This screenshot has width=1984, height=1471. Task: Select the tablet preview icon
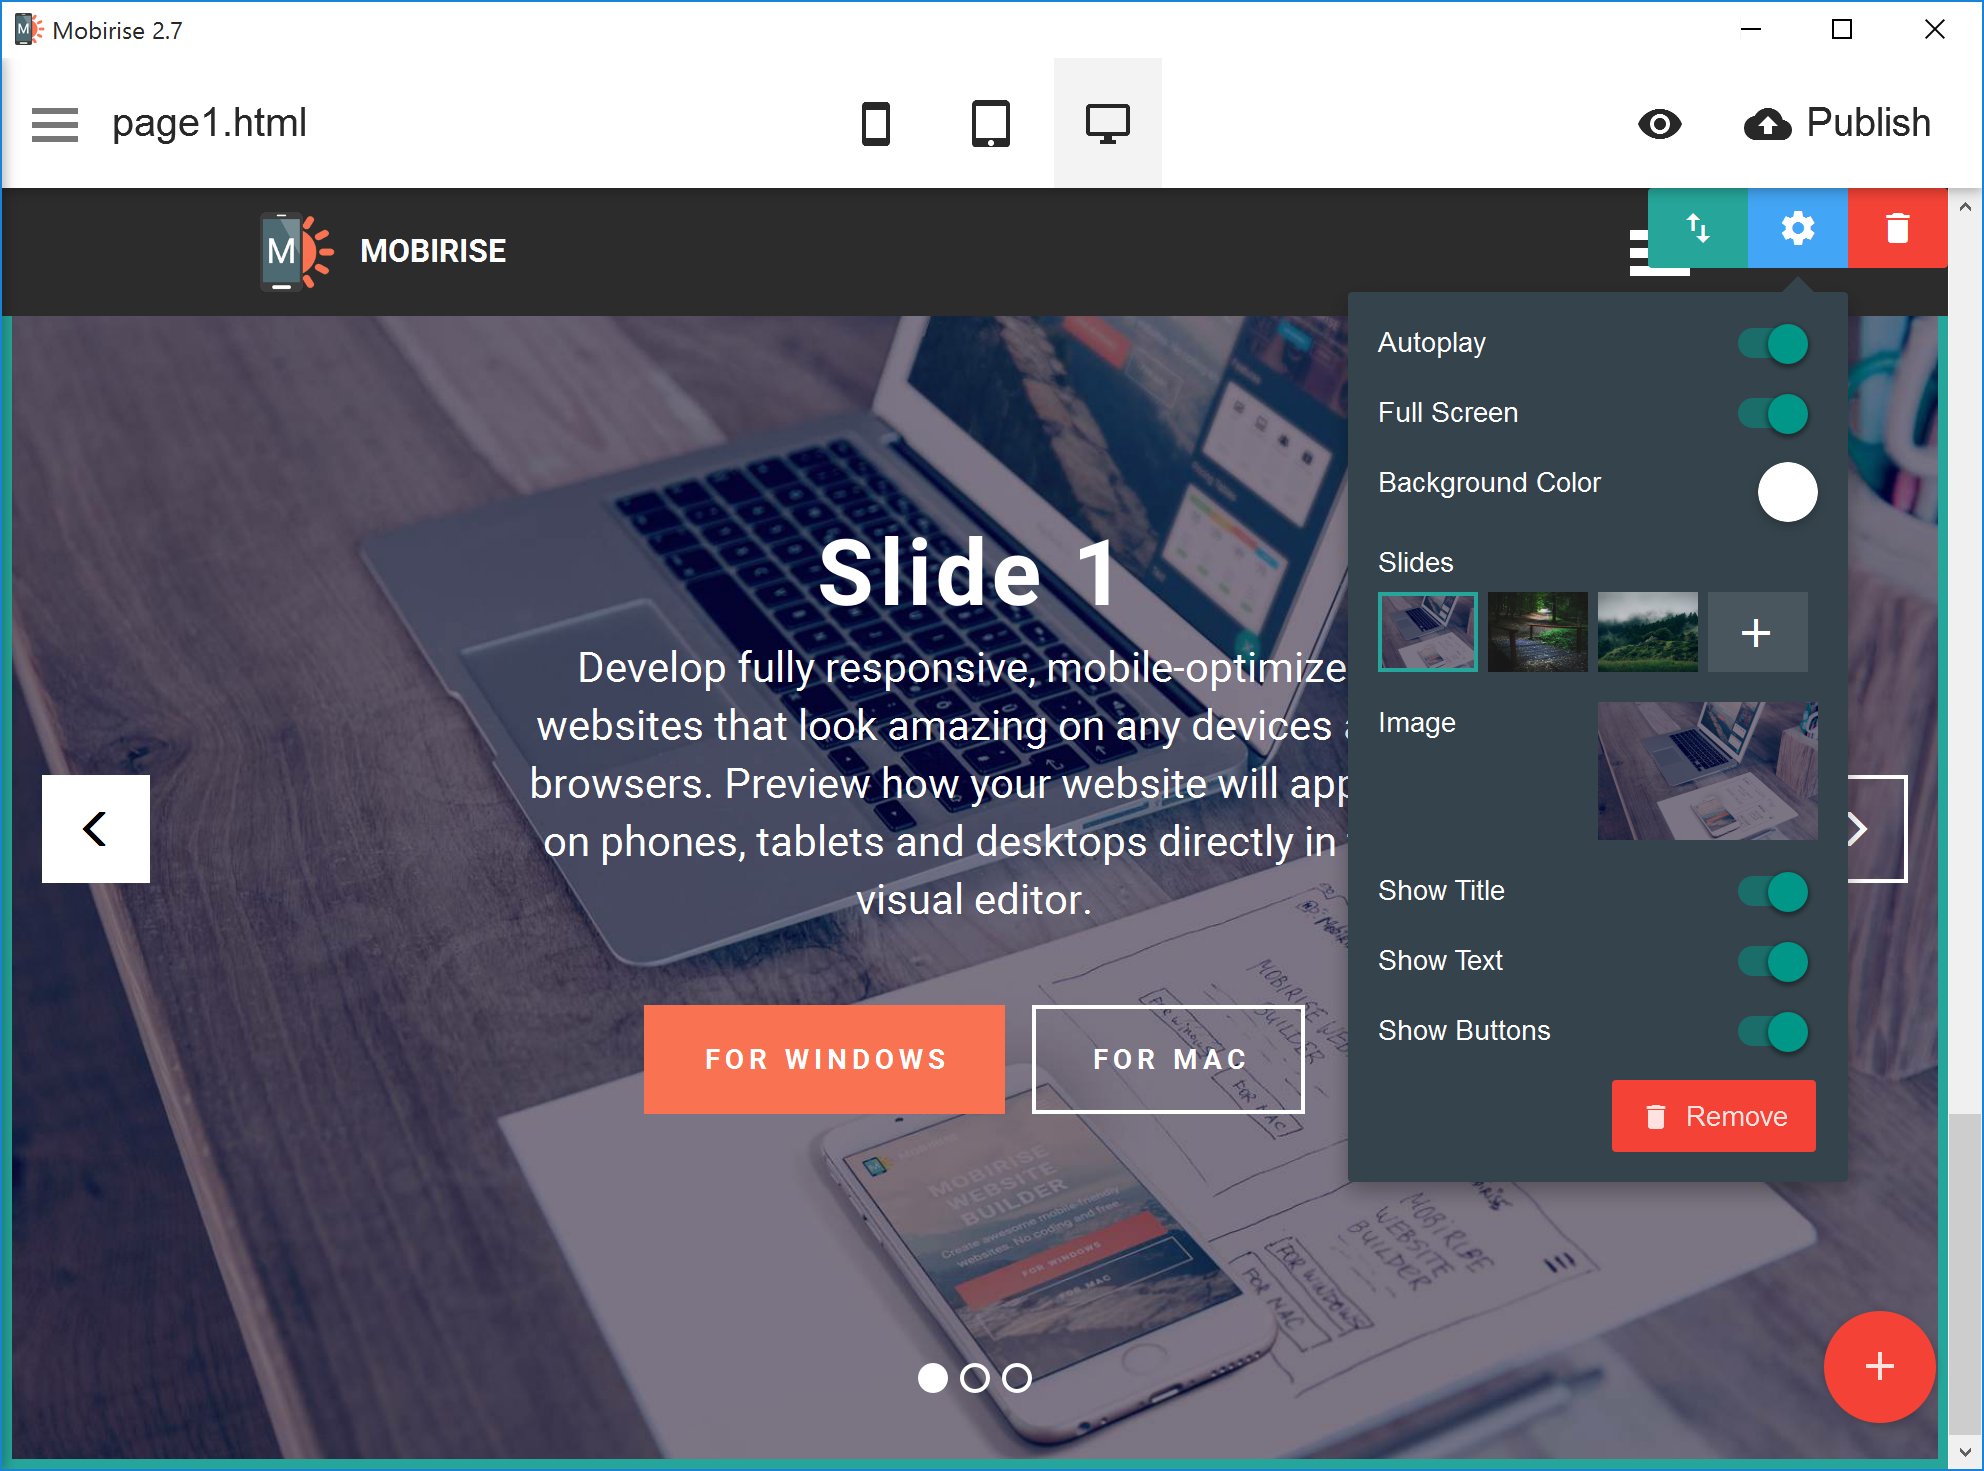[989, 124]
